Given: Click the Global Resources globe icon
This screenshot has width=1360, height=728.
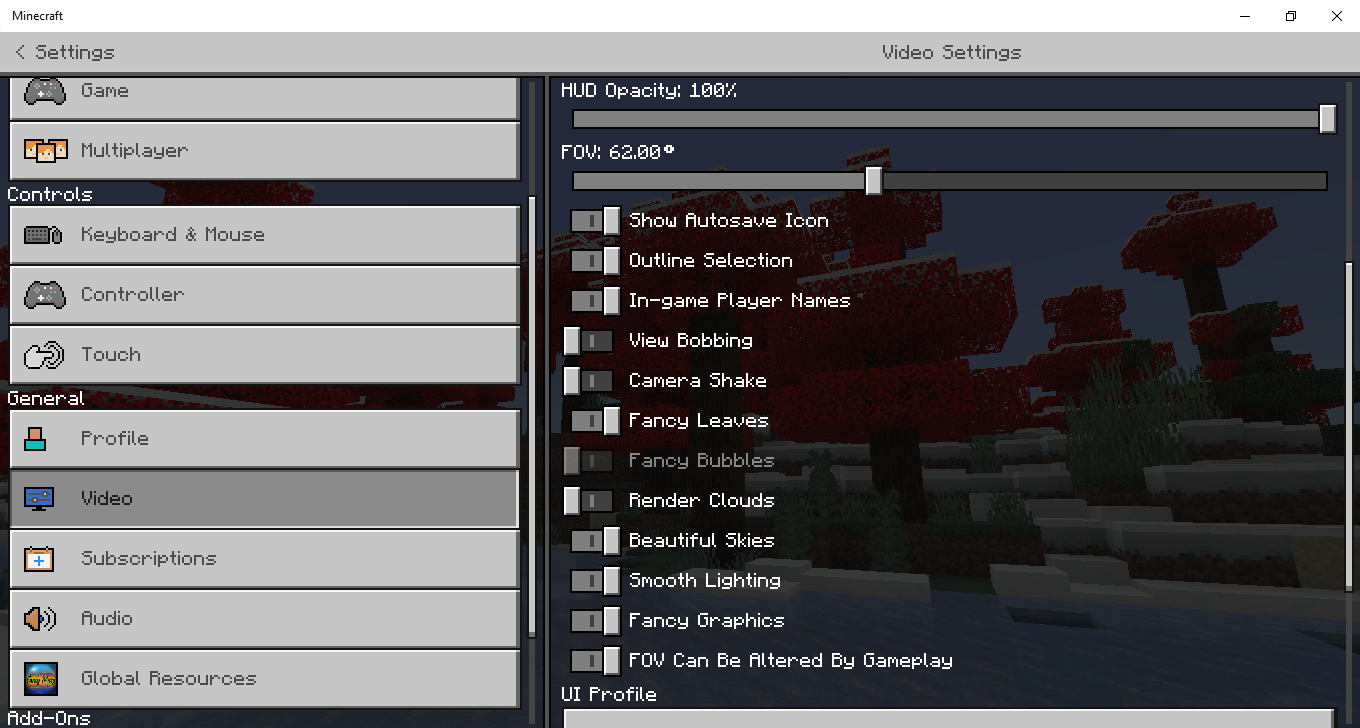Looking at the screenshot, I should tap(41, 679).
